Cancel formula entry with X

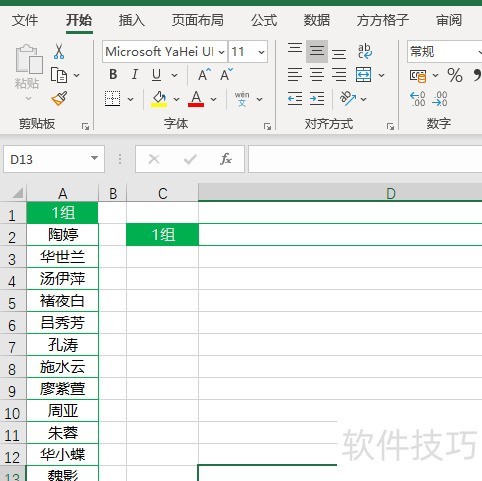pos(154,159)
